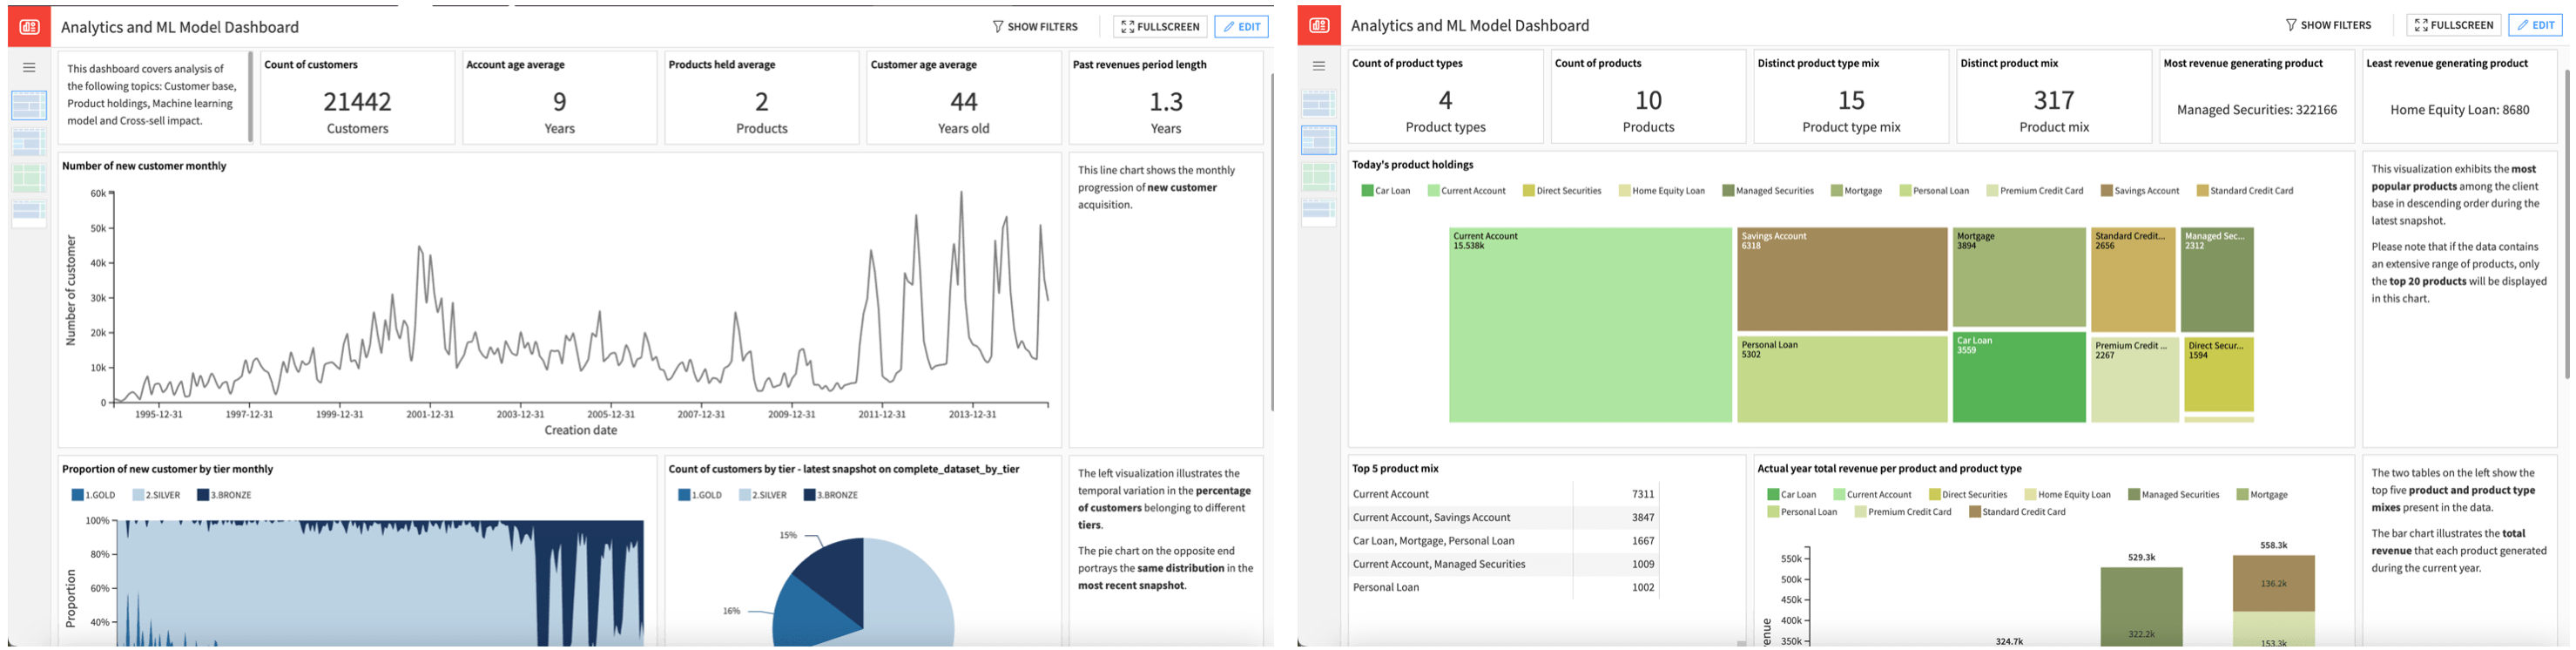This screenshot has width=2576, height=650.
Task: Click 'Current Account, Savings Account' table row
Action: [1504, 518]
